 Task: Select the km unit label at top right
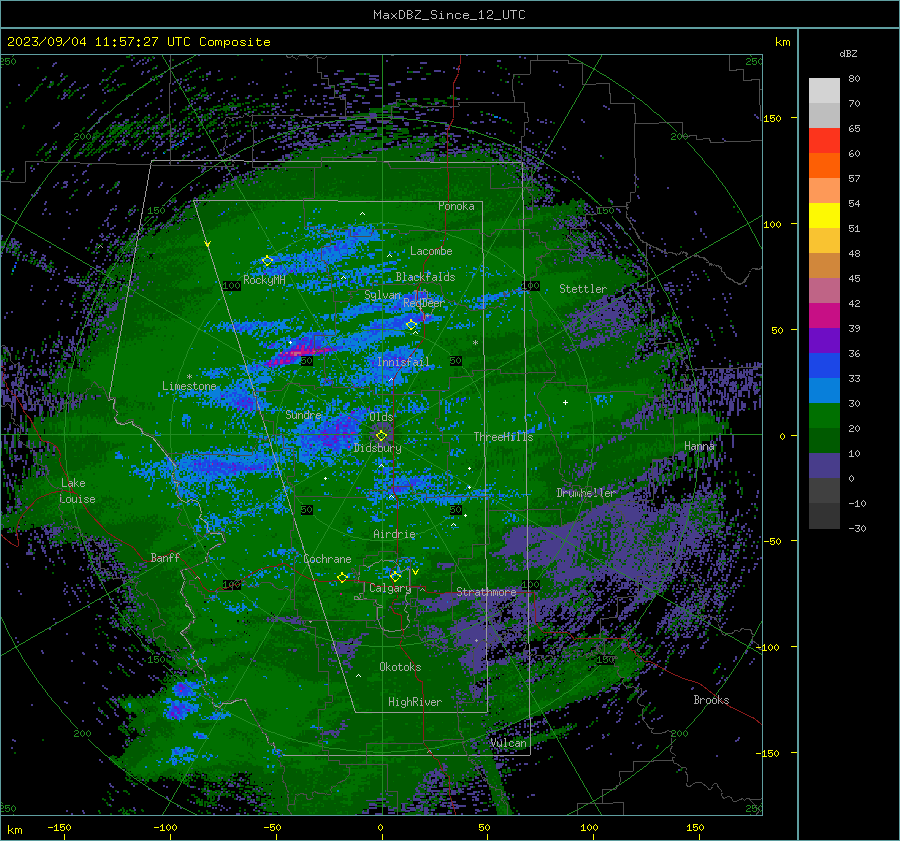782,42
